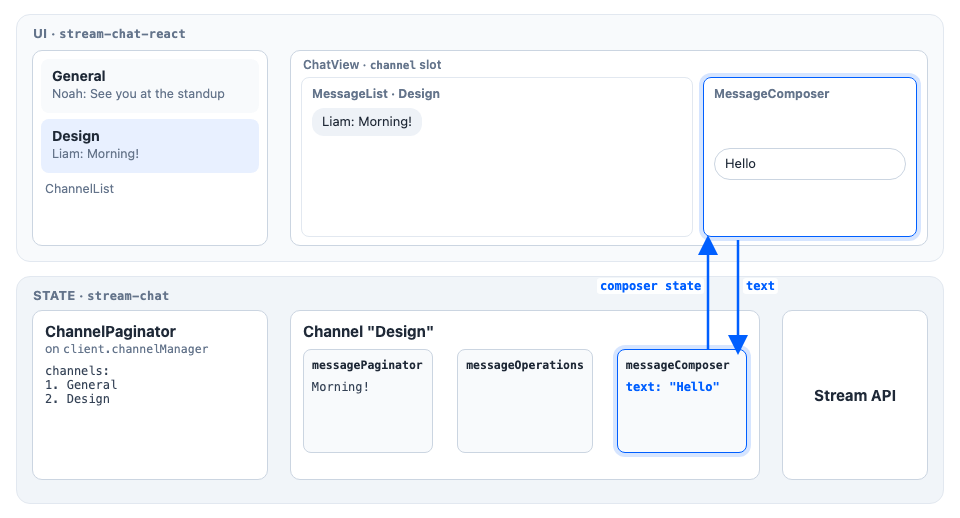This screenshot has height=518, width=960.
Task: Click "1. General" in channels list
Action: coord(81,385)
